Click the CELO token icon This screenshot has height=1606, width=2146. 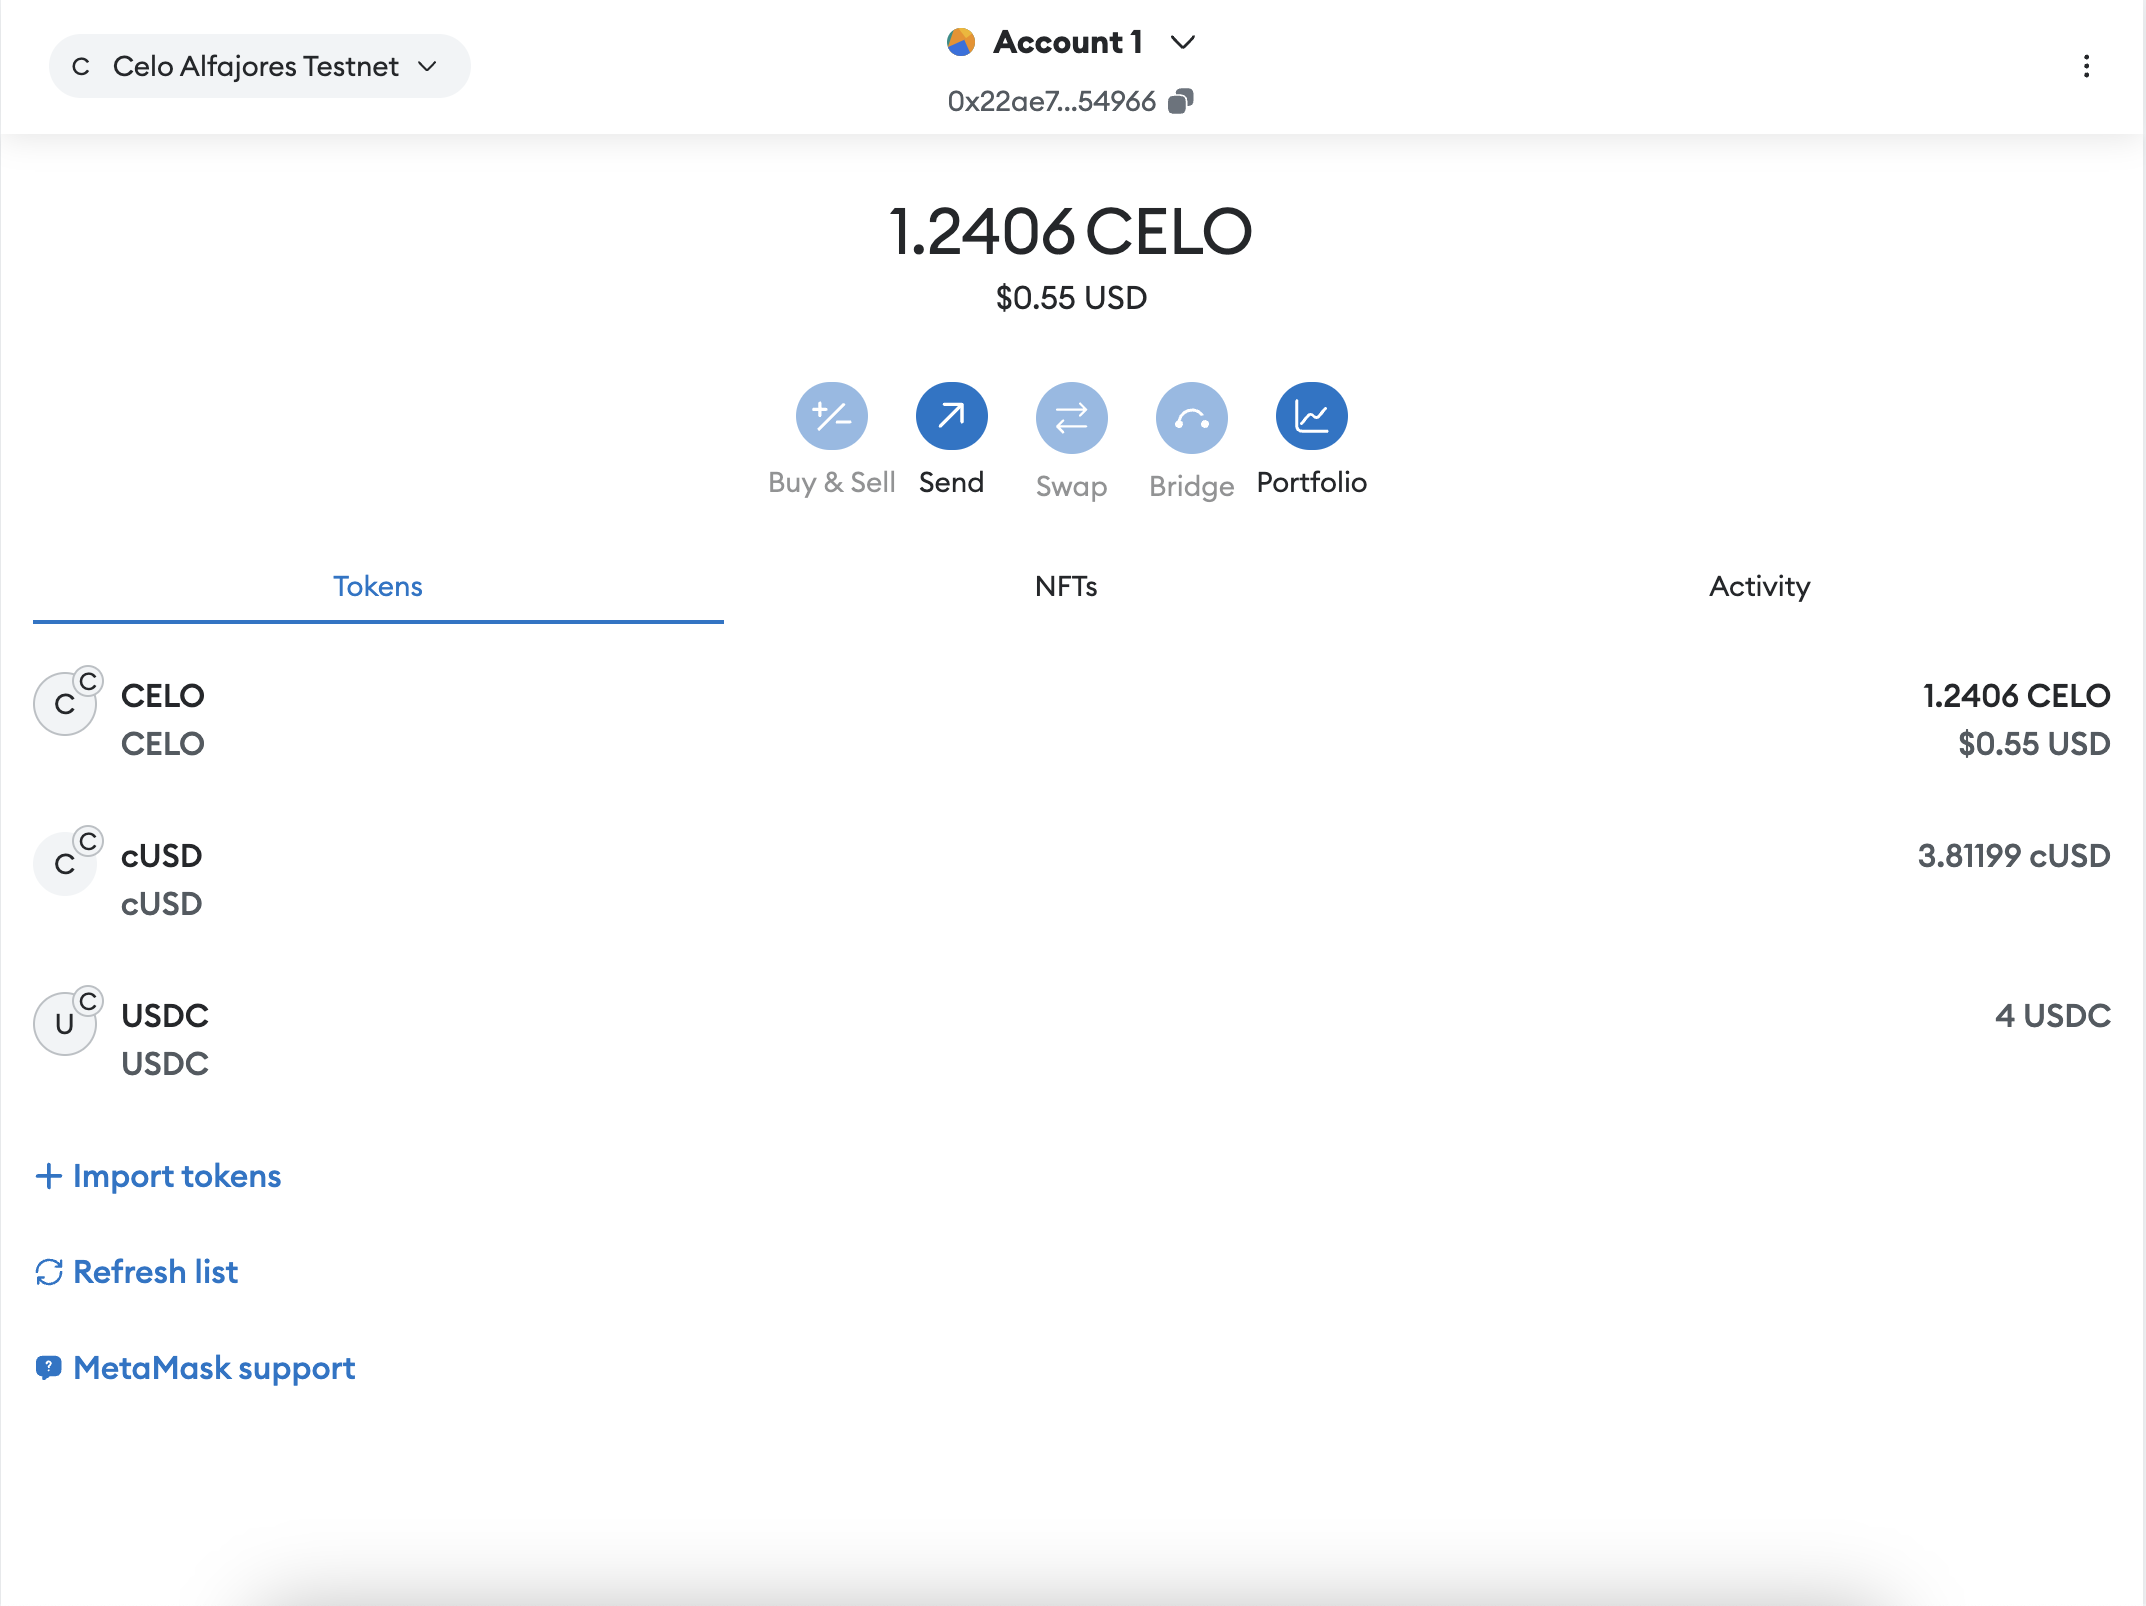click(65, 704)
